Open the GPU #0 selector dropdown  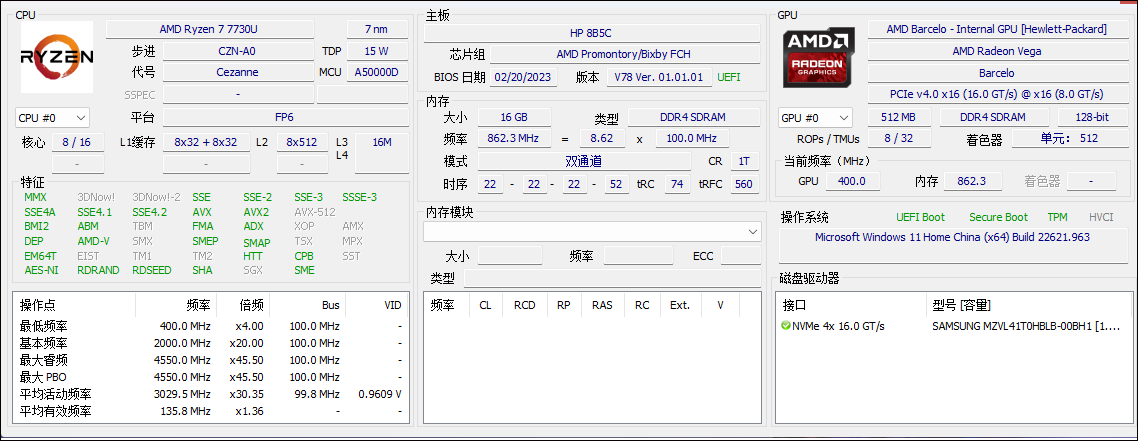[816, 118]
